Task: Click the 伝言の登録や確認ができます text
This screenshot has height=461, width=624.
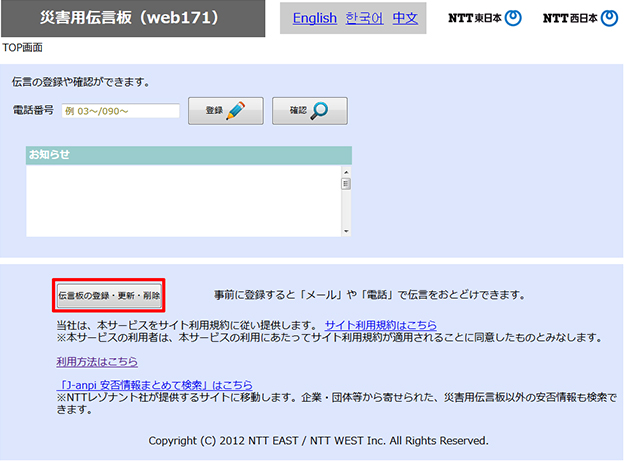Action: [x=81, y=82]
